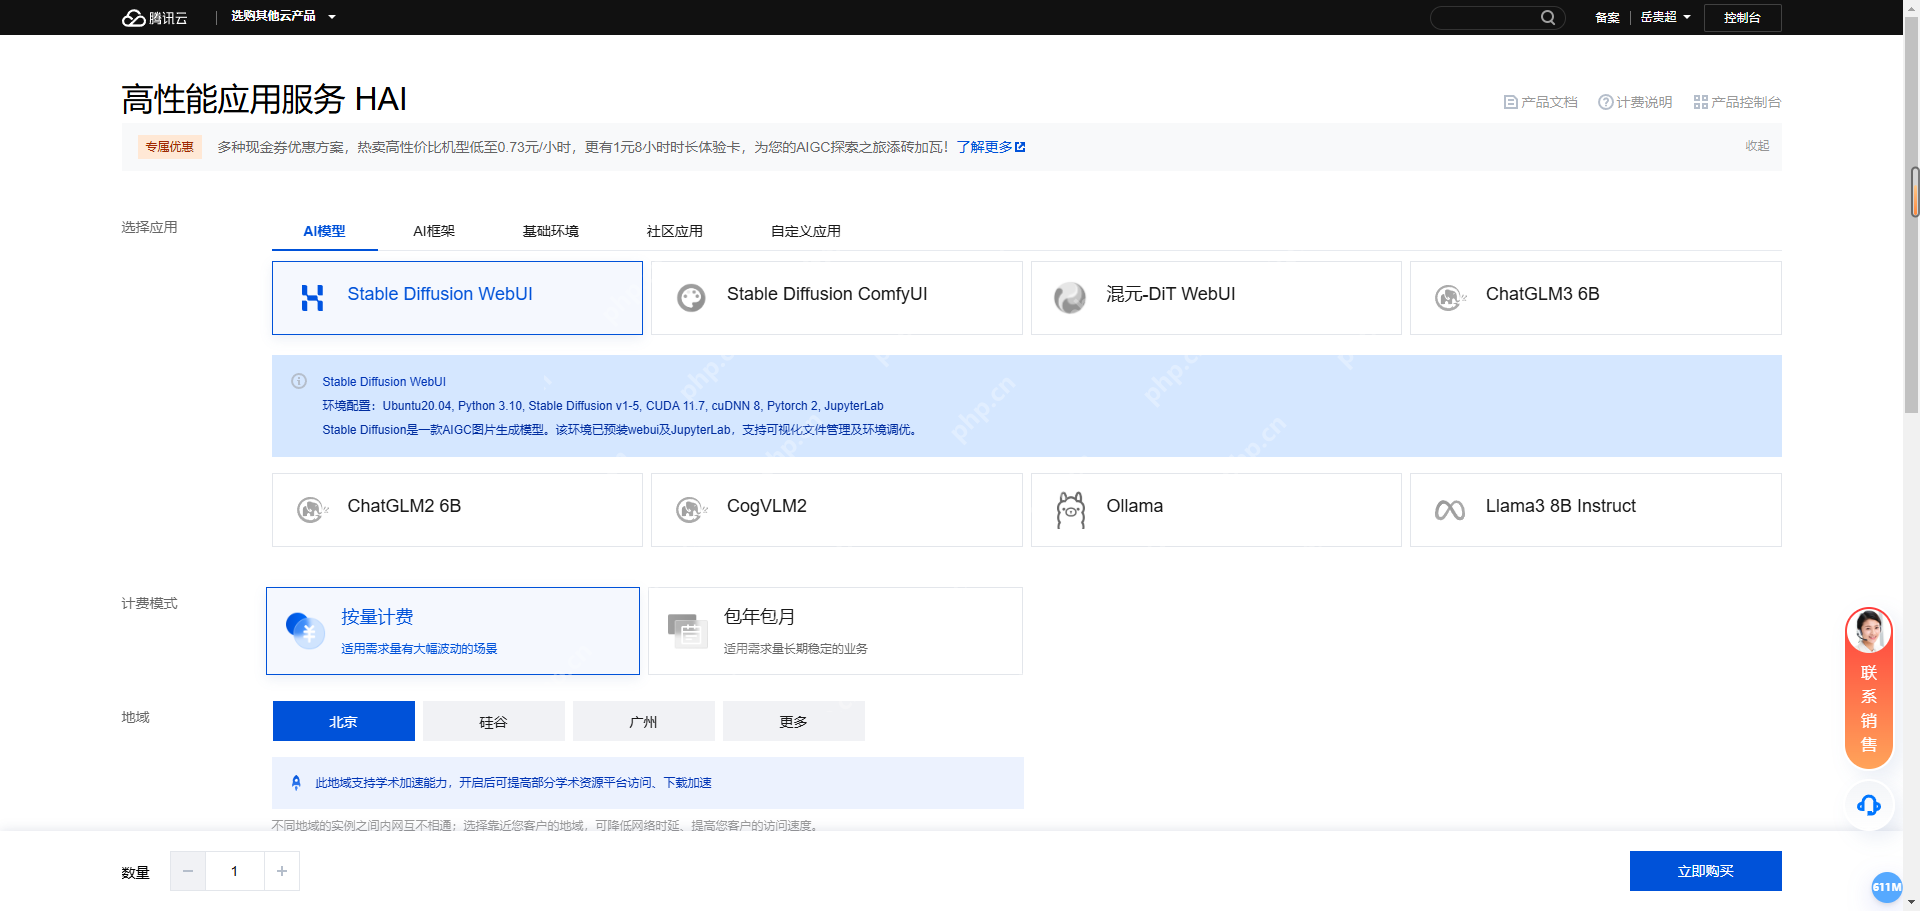Click the ChatGLM2 6B icon
The width and height of the screenshot is (1920, 911).
tap(312, 510)
